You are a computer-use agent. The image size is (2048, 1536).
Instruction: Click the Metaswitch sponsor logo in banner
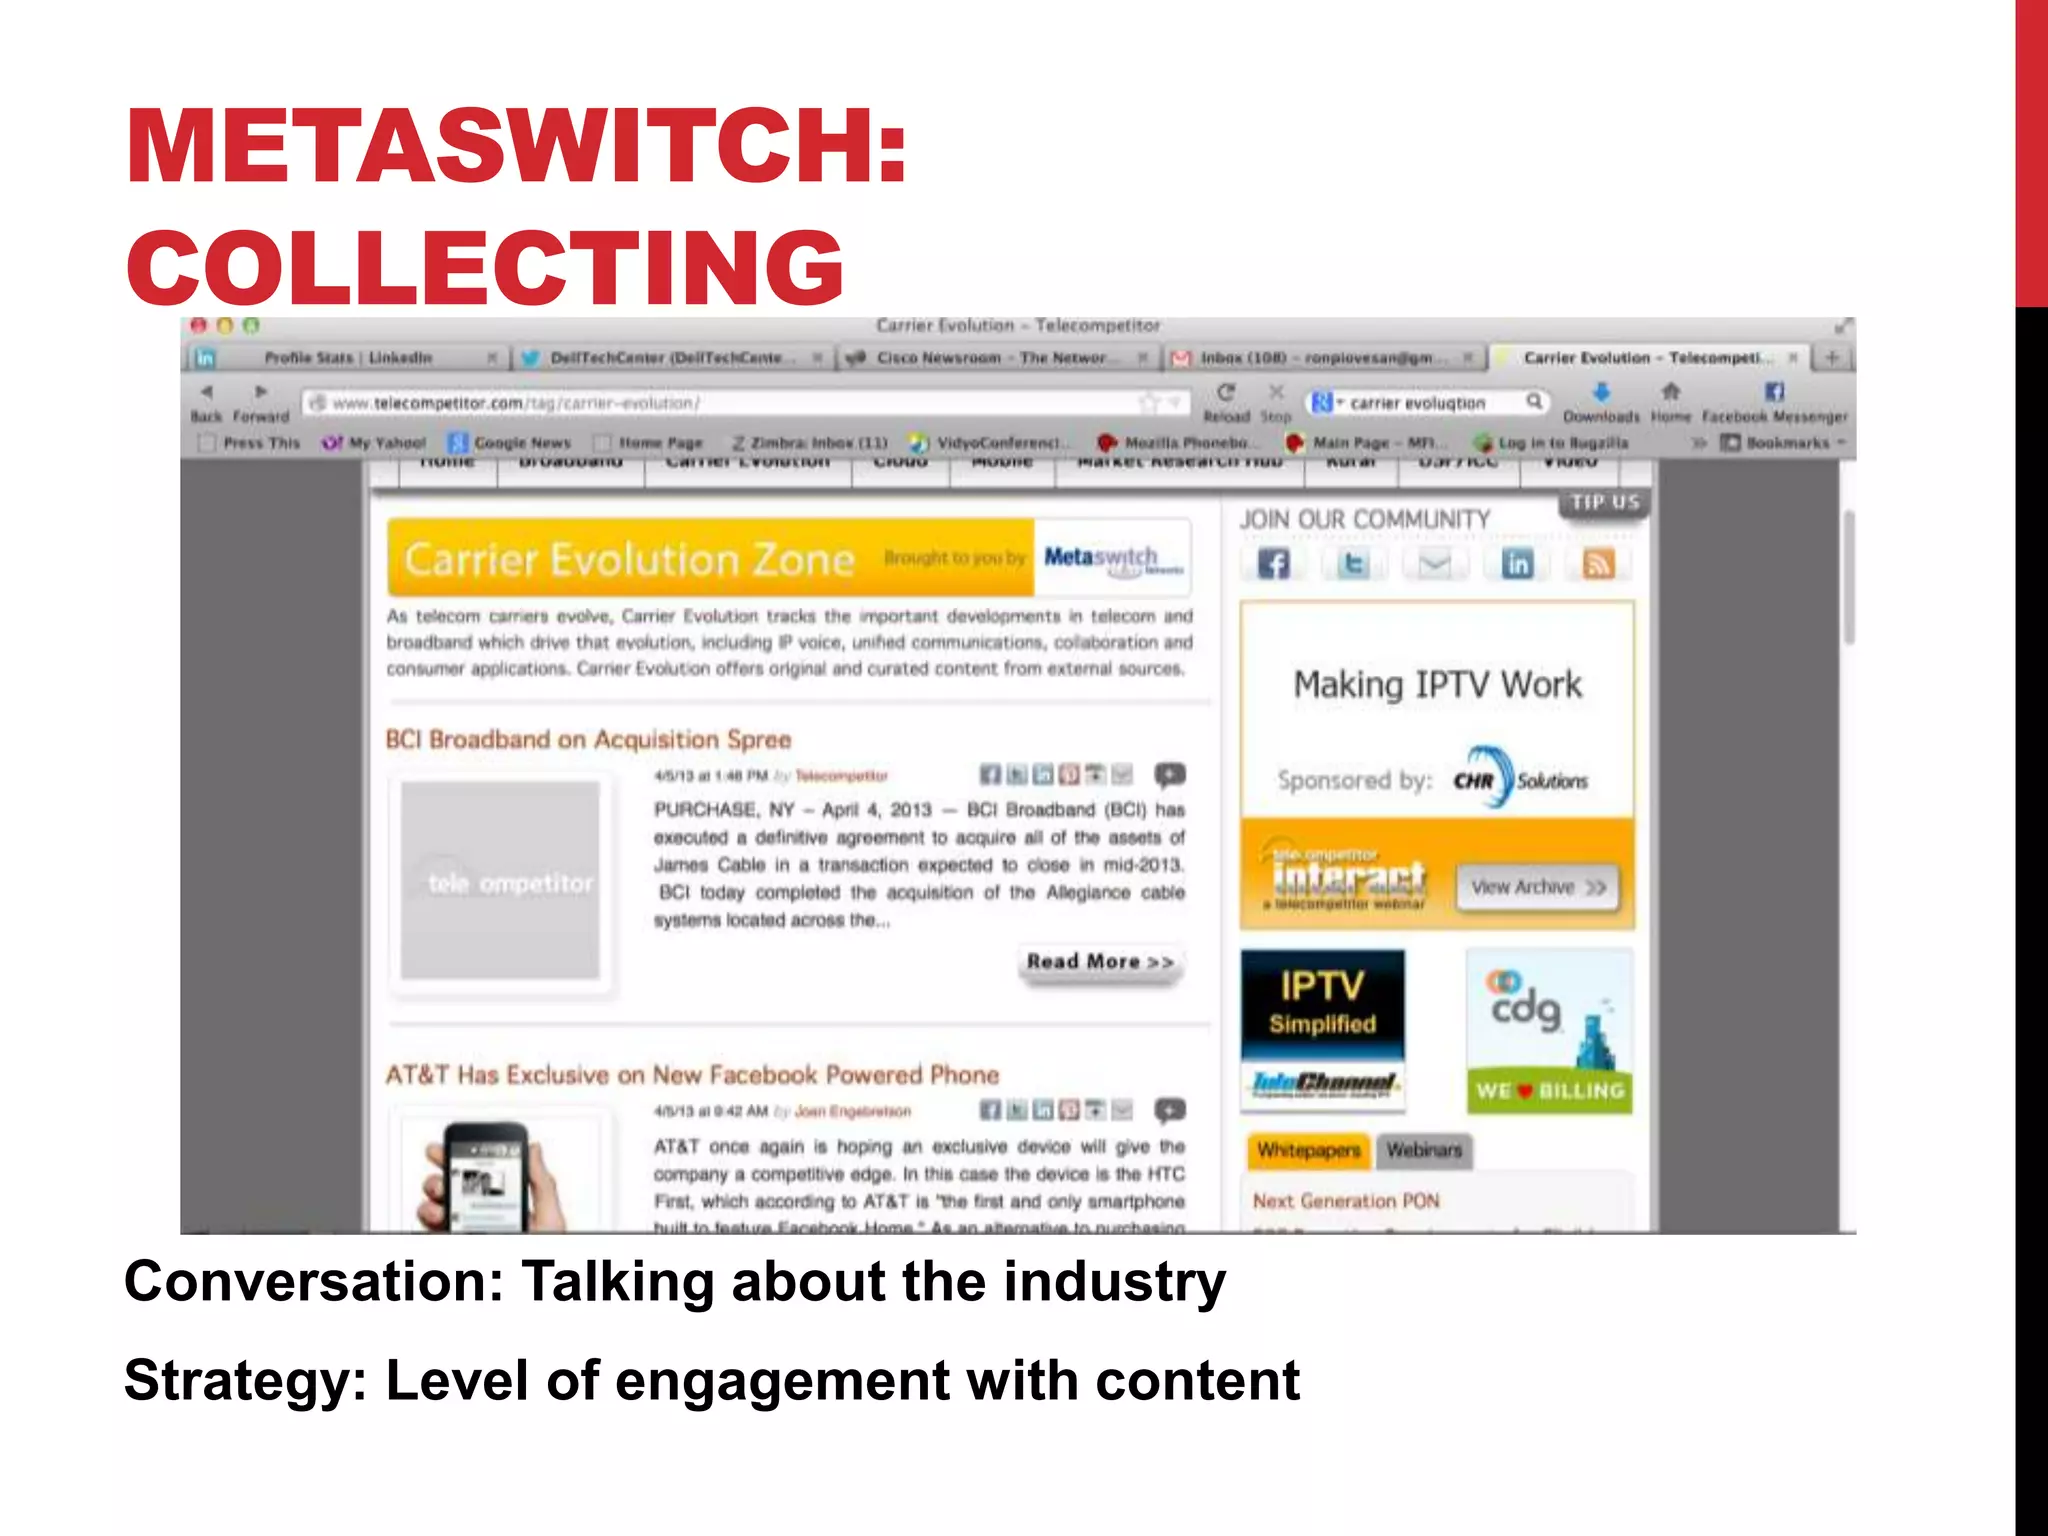pyautogui.click(x=1113, y=558)
